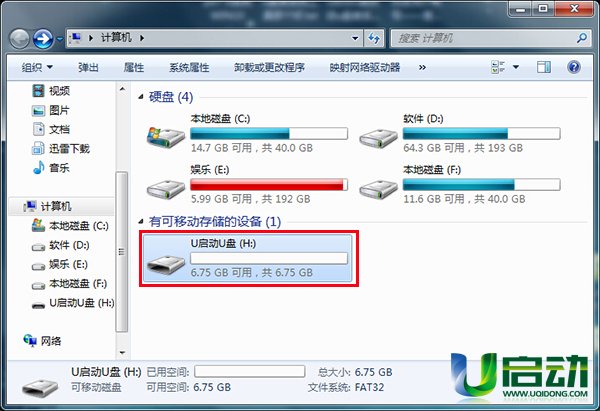Screen dimensions: 600x411
Task: Open the help question mark icon
Action: tap(574, 67)
